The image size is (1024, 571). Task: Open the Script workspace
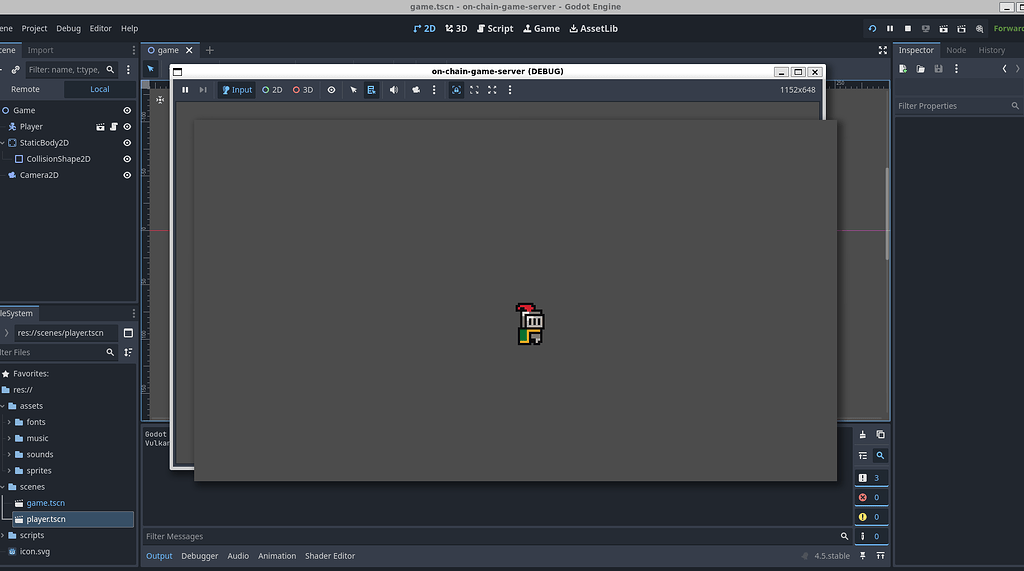pyautogui.click(x=495, y=29)
